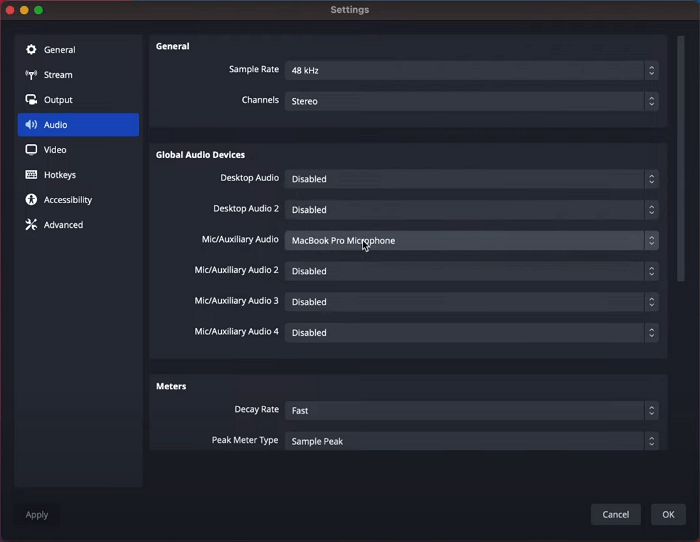Image resolution: width=700 pixels, height=542 pixels.
Task: Click the Hotkeys keyboard icon
Action: click(31, 175)
